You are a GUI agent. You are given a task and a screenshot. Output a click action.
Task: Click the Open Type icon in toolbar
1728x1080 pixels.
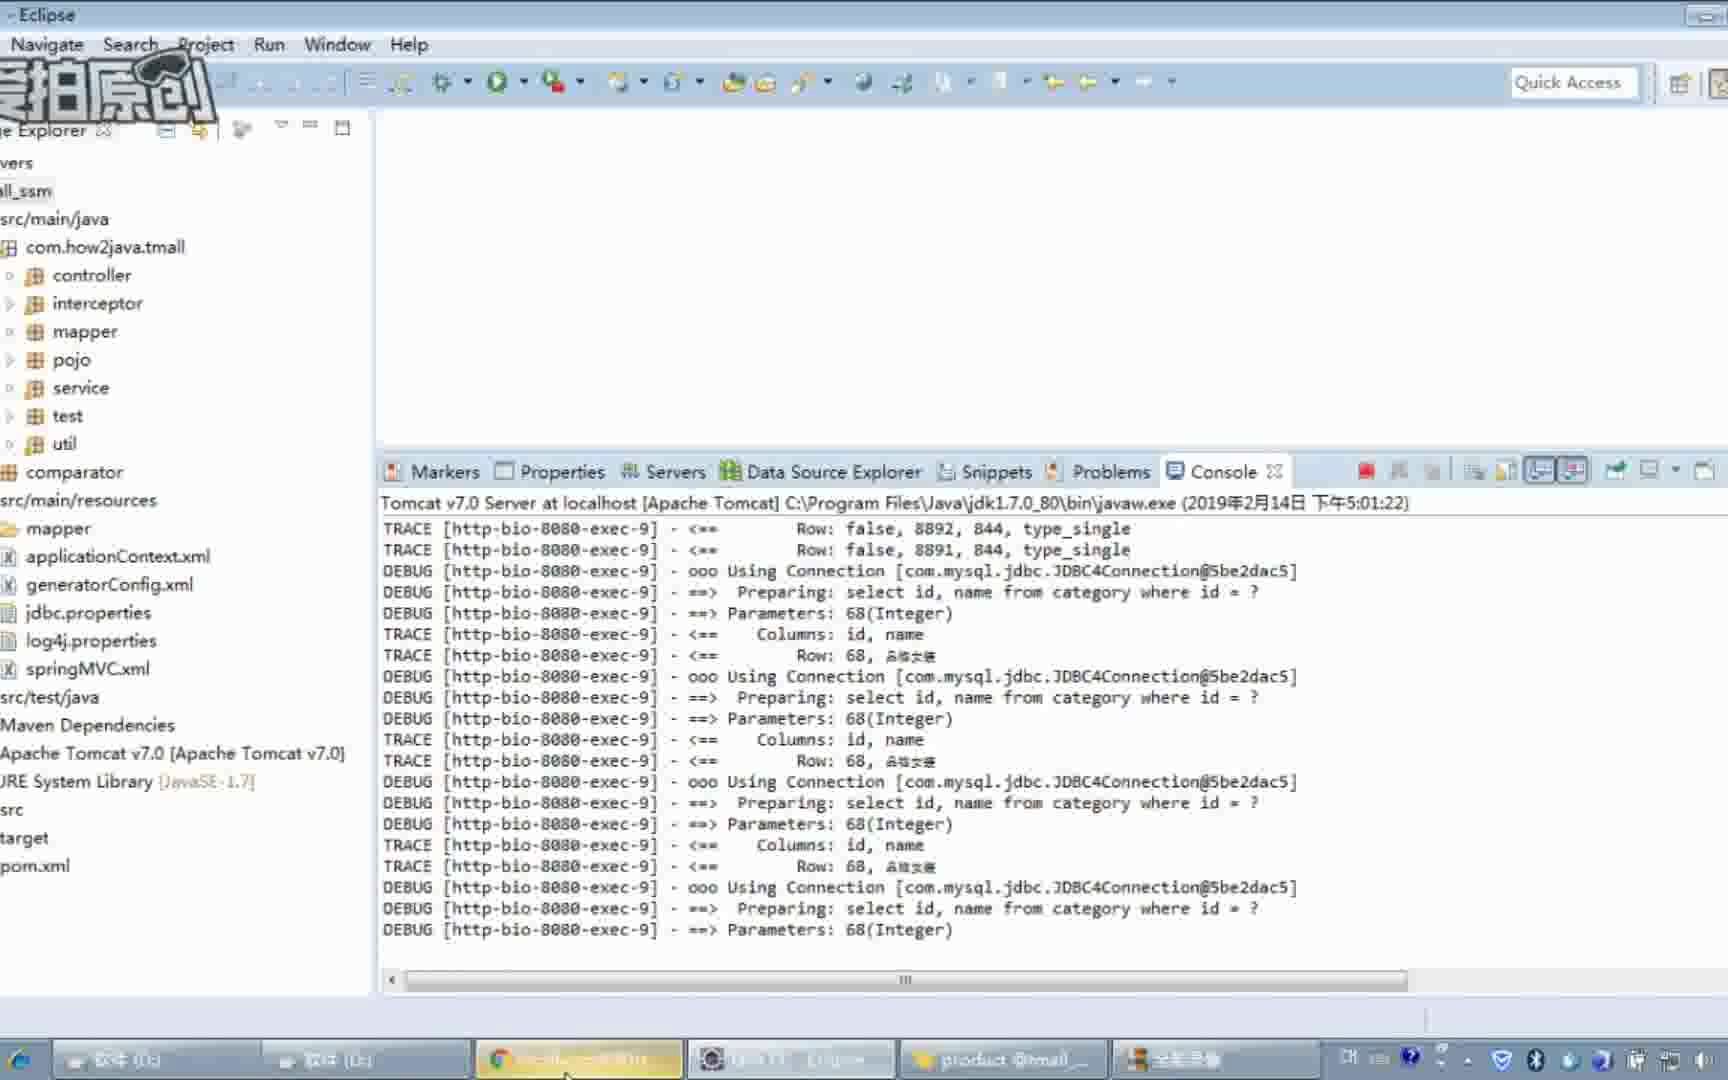pyautogui.click(x=733, y=82)
